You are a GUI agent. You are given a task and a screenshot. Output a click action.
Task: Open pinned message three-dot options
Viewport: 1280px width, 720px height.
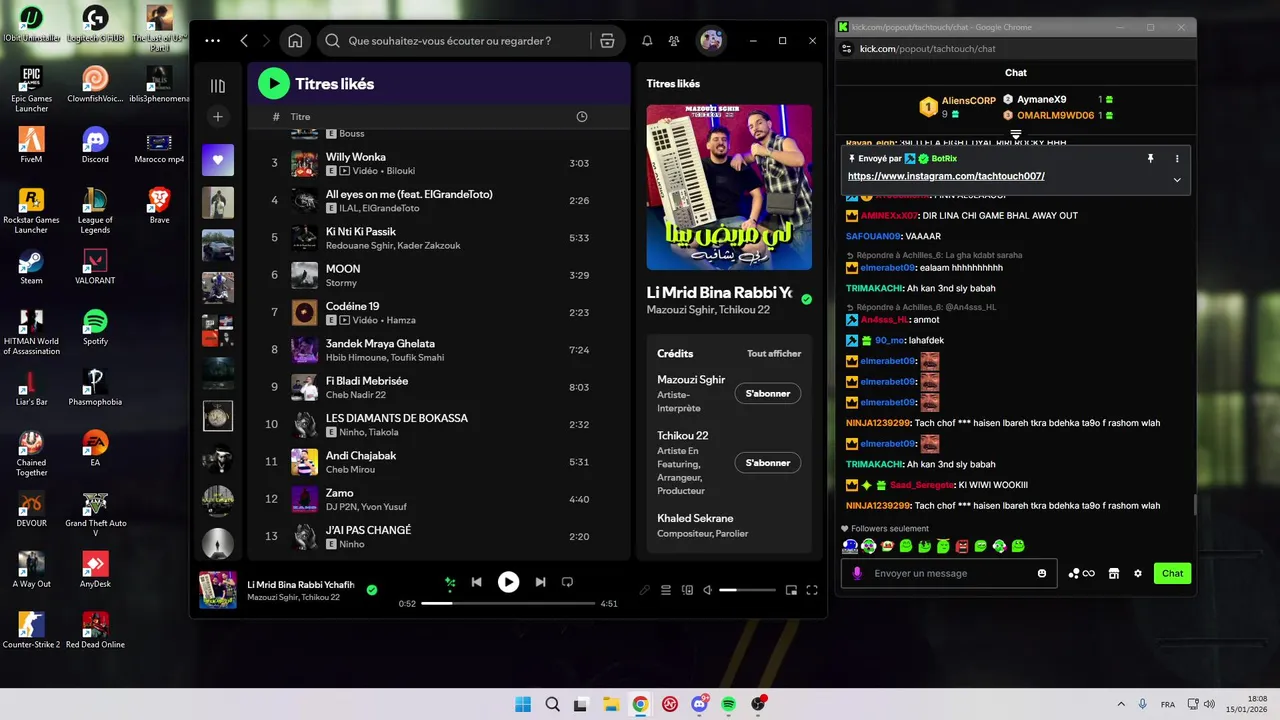click(1177, 158)
